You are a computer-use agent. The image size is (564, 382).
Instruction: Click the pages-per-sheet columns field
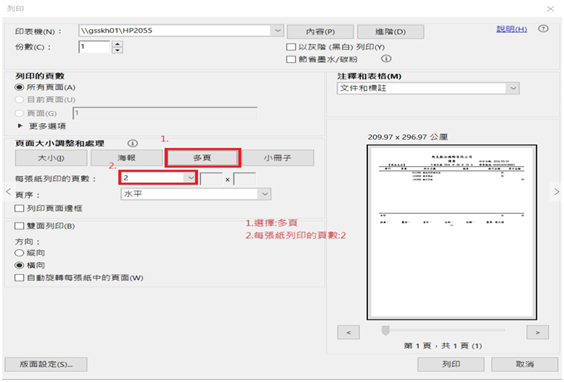(211, 179)
